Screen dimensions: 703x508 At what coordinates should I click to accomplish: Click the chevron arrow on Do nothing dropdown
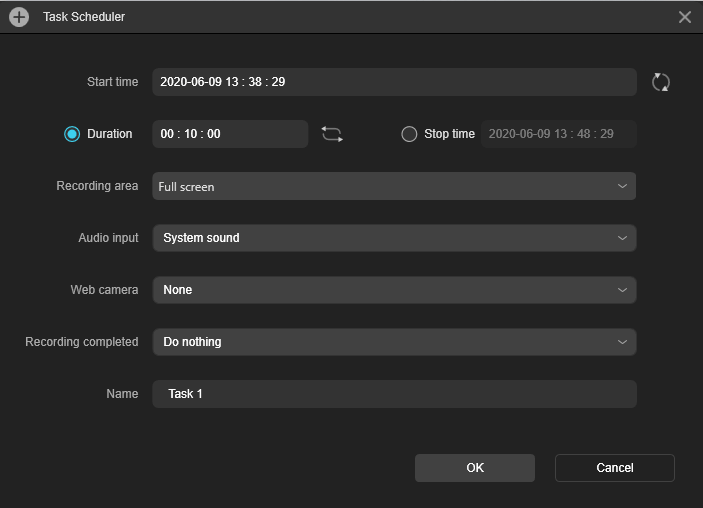622,342
